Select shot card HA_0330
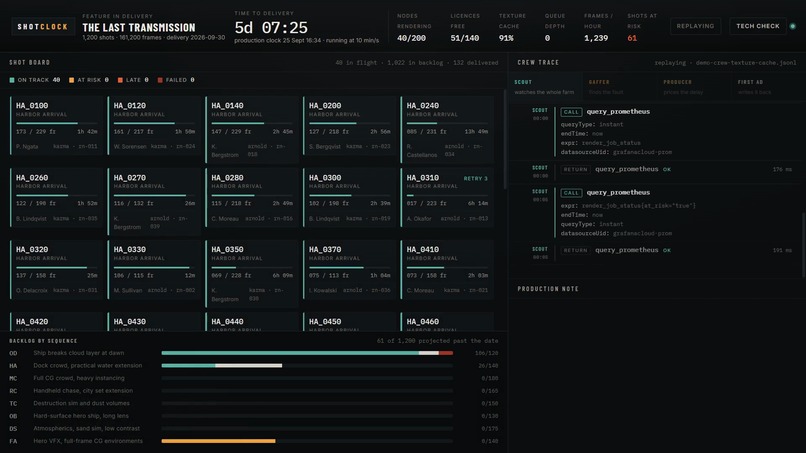The image size is (806, 453). click(x=154, y=270)
